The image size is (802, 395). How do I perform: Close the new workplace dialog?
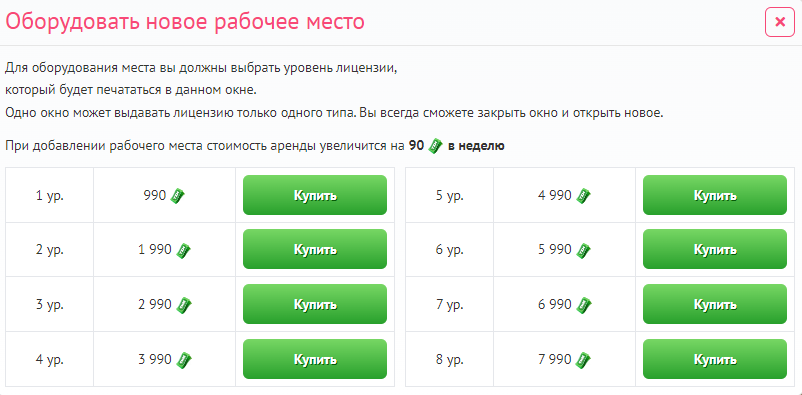[779, 22]
